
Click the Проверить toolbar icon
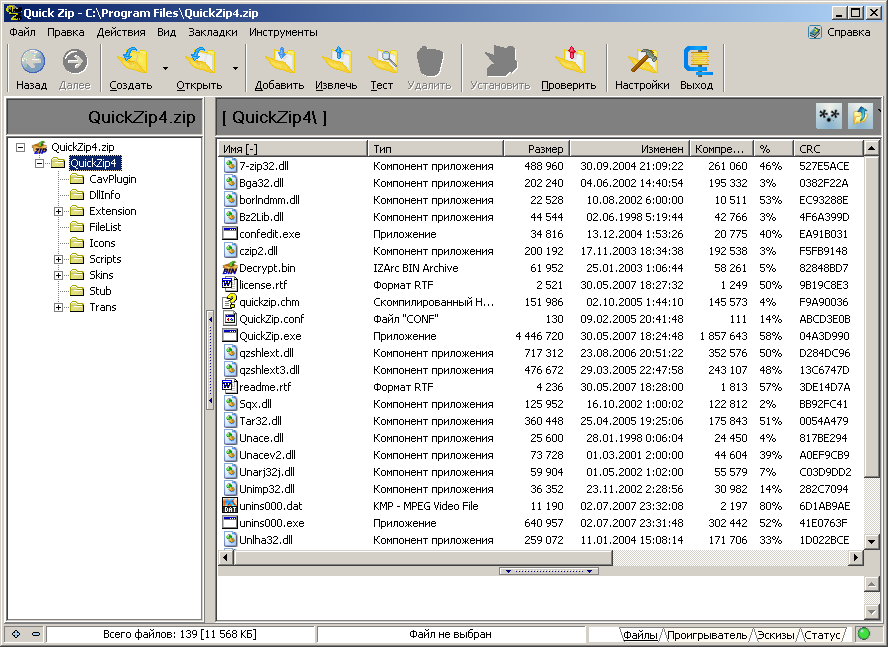568,62
